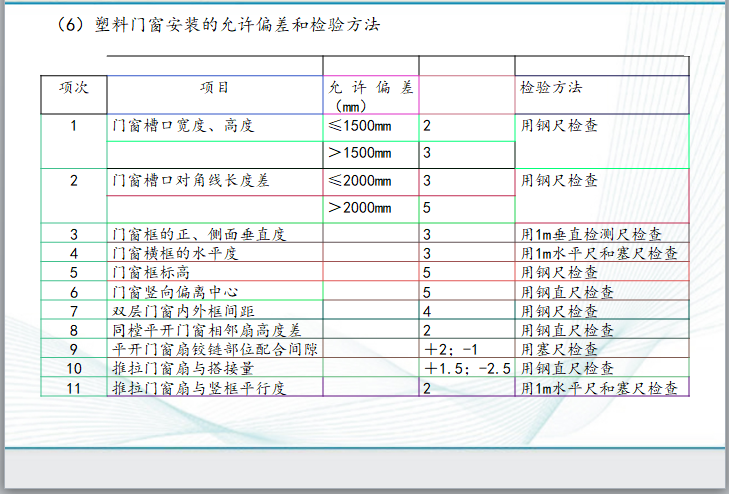The width and height of the screenshot is (729, 494).
Task: Click the ≤1500mm cell
Action: tap(360, 127)
